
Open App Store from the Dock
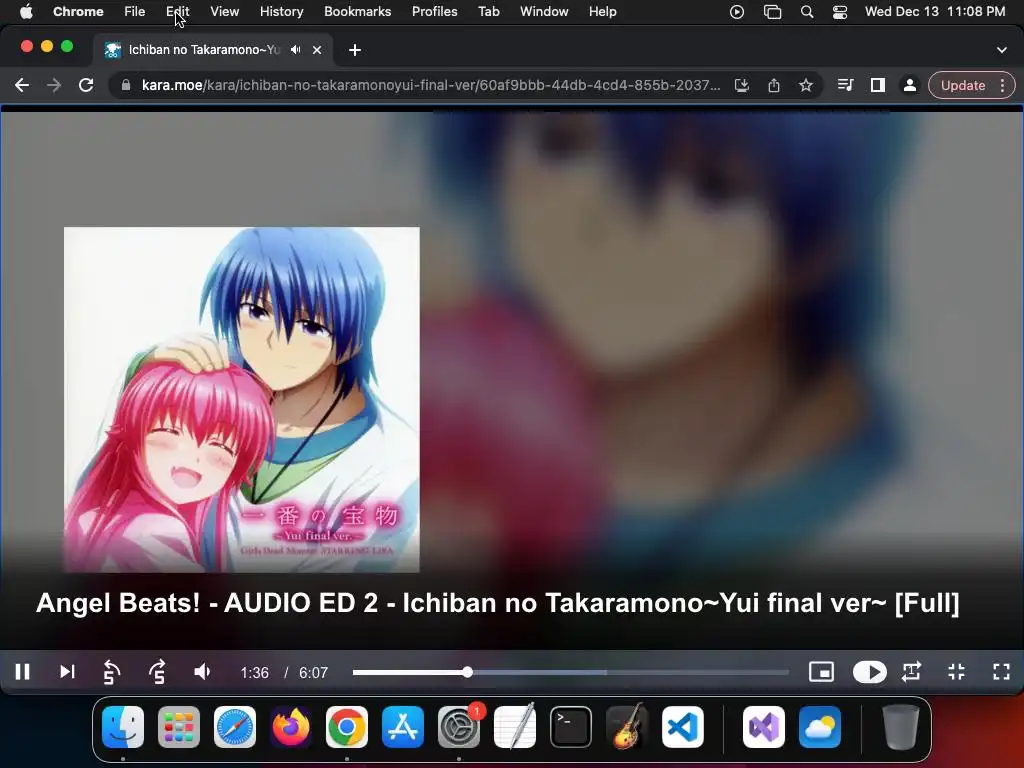(x=403, y=727)
